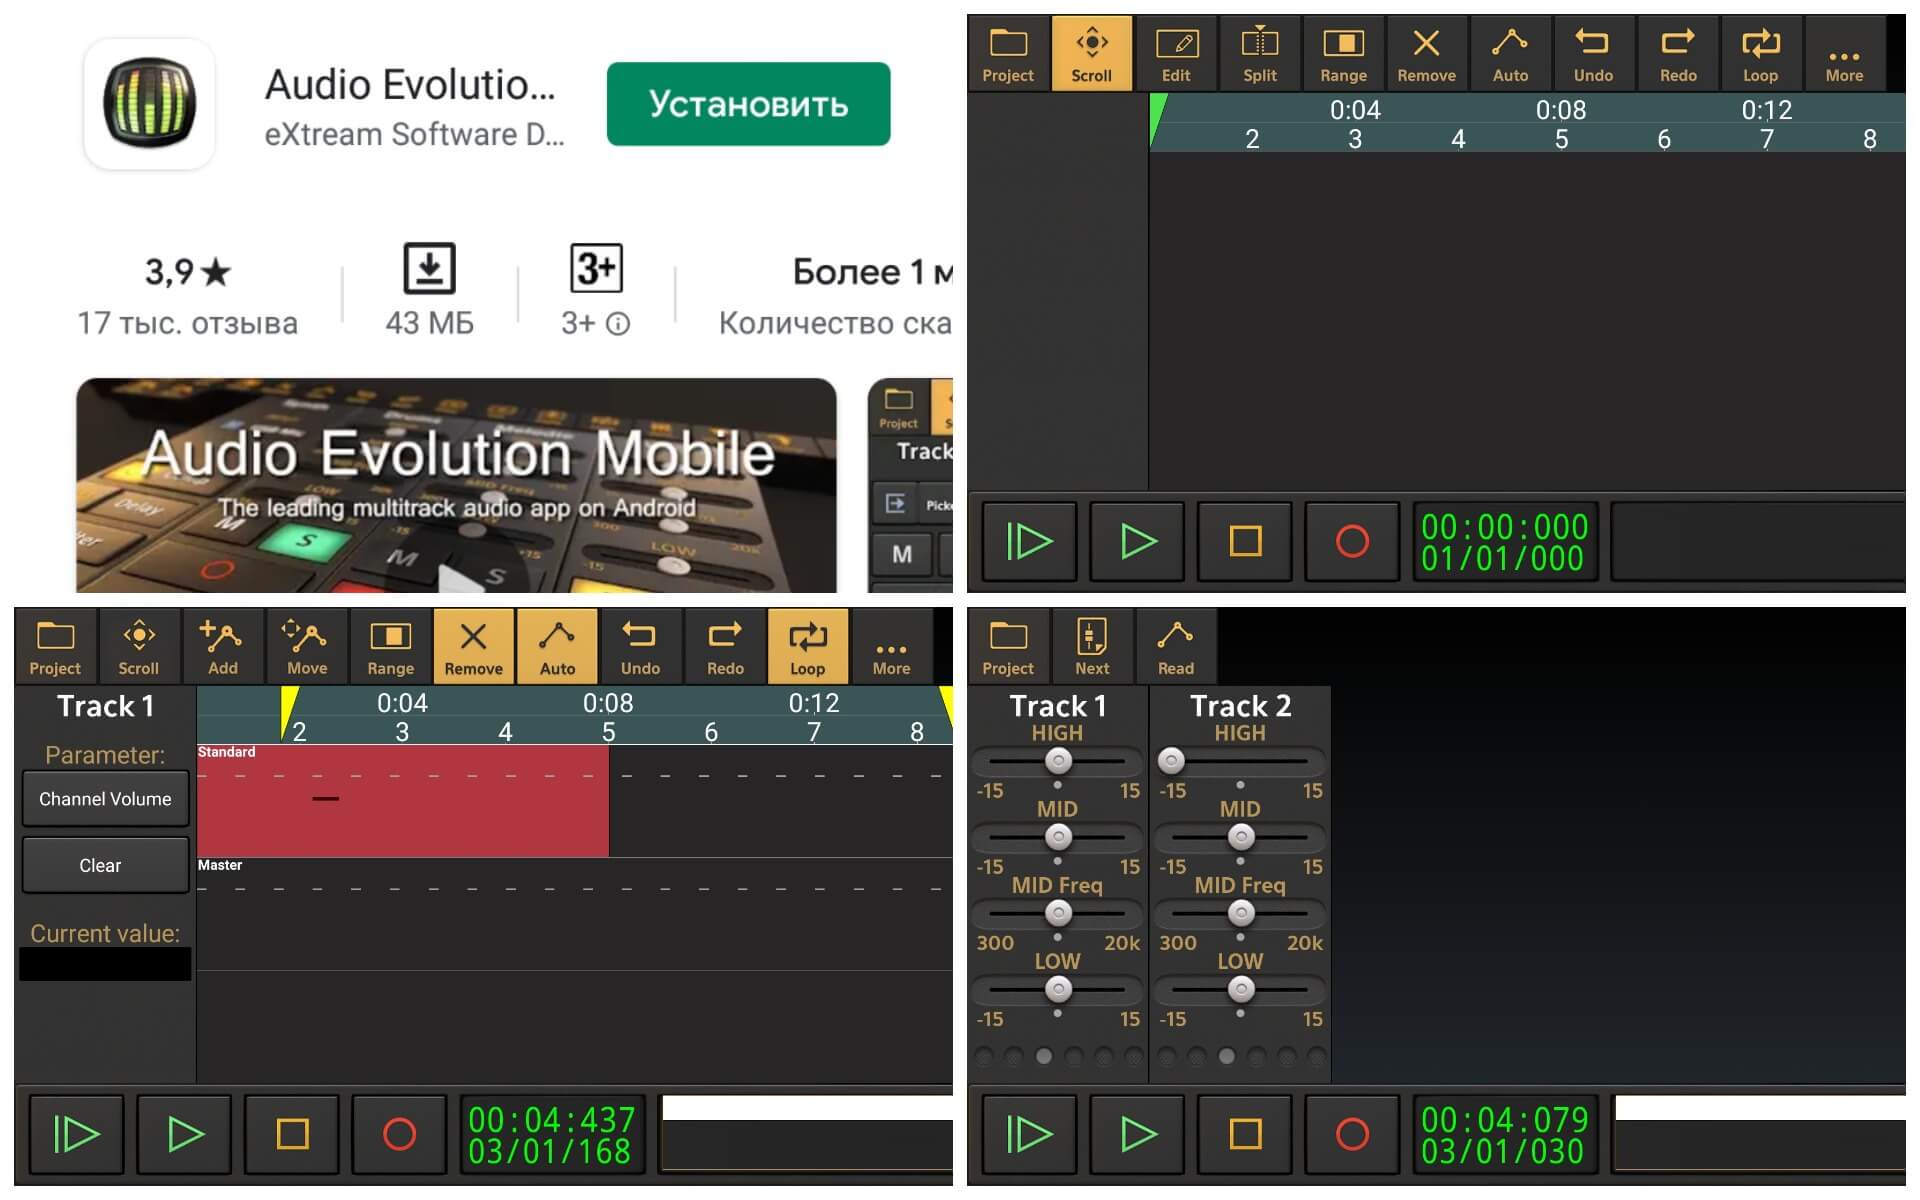
Task: Play from start in top-right transport
Action: coord(1029,541)
